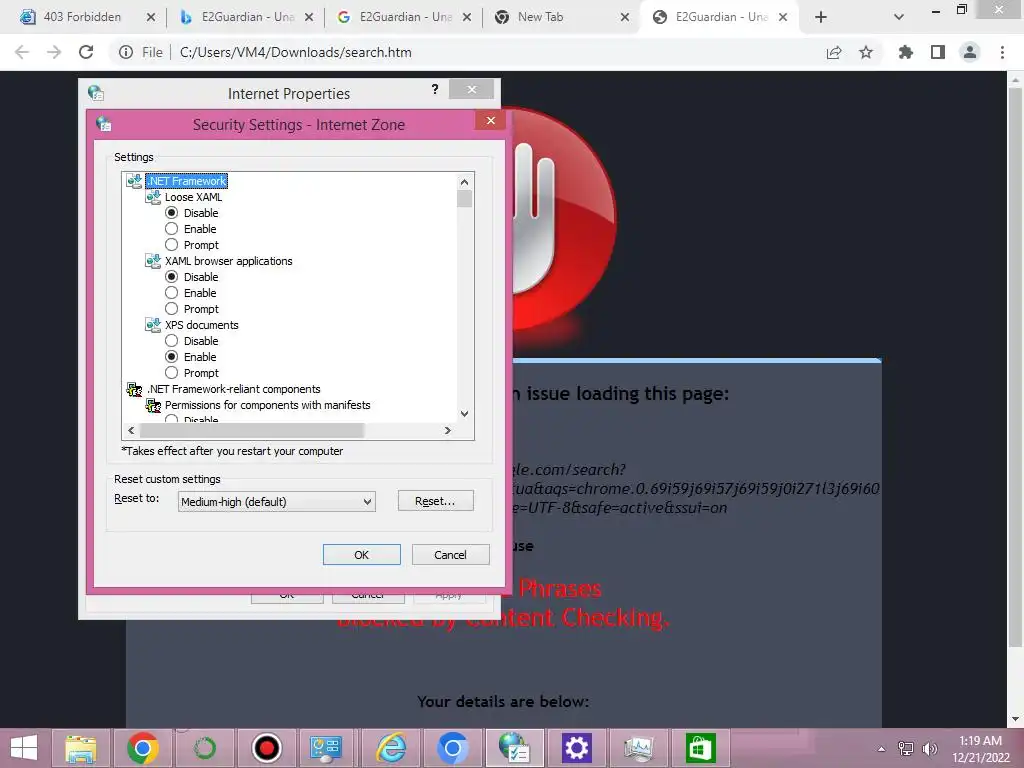This screenshot has width=1024, height=768.
Task: Click the horizontal scroll right arrow
Action: point(447,430)
